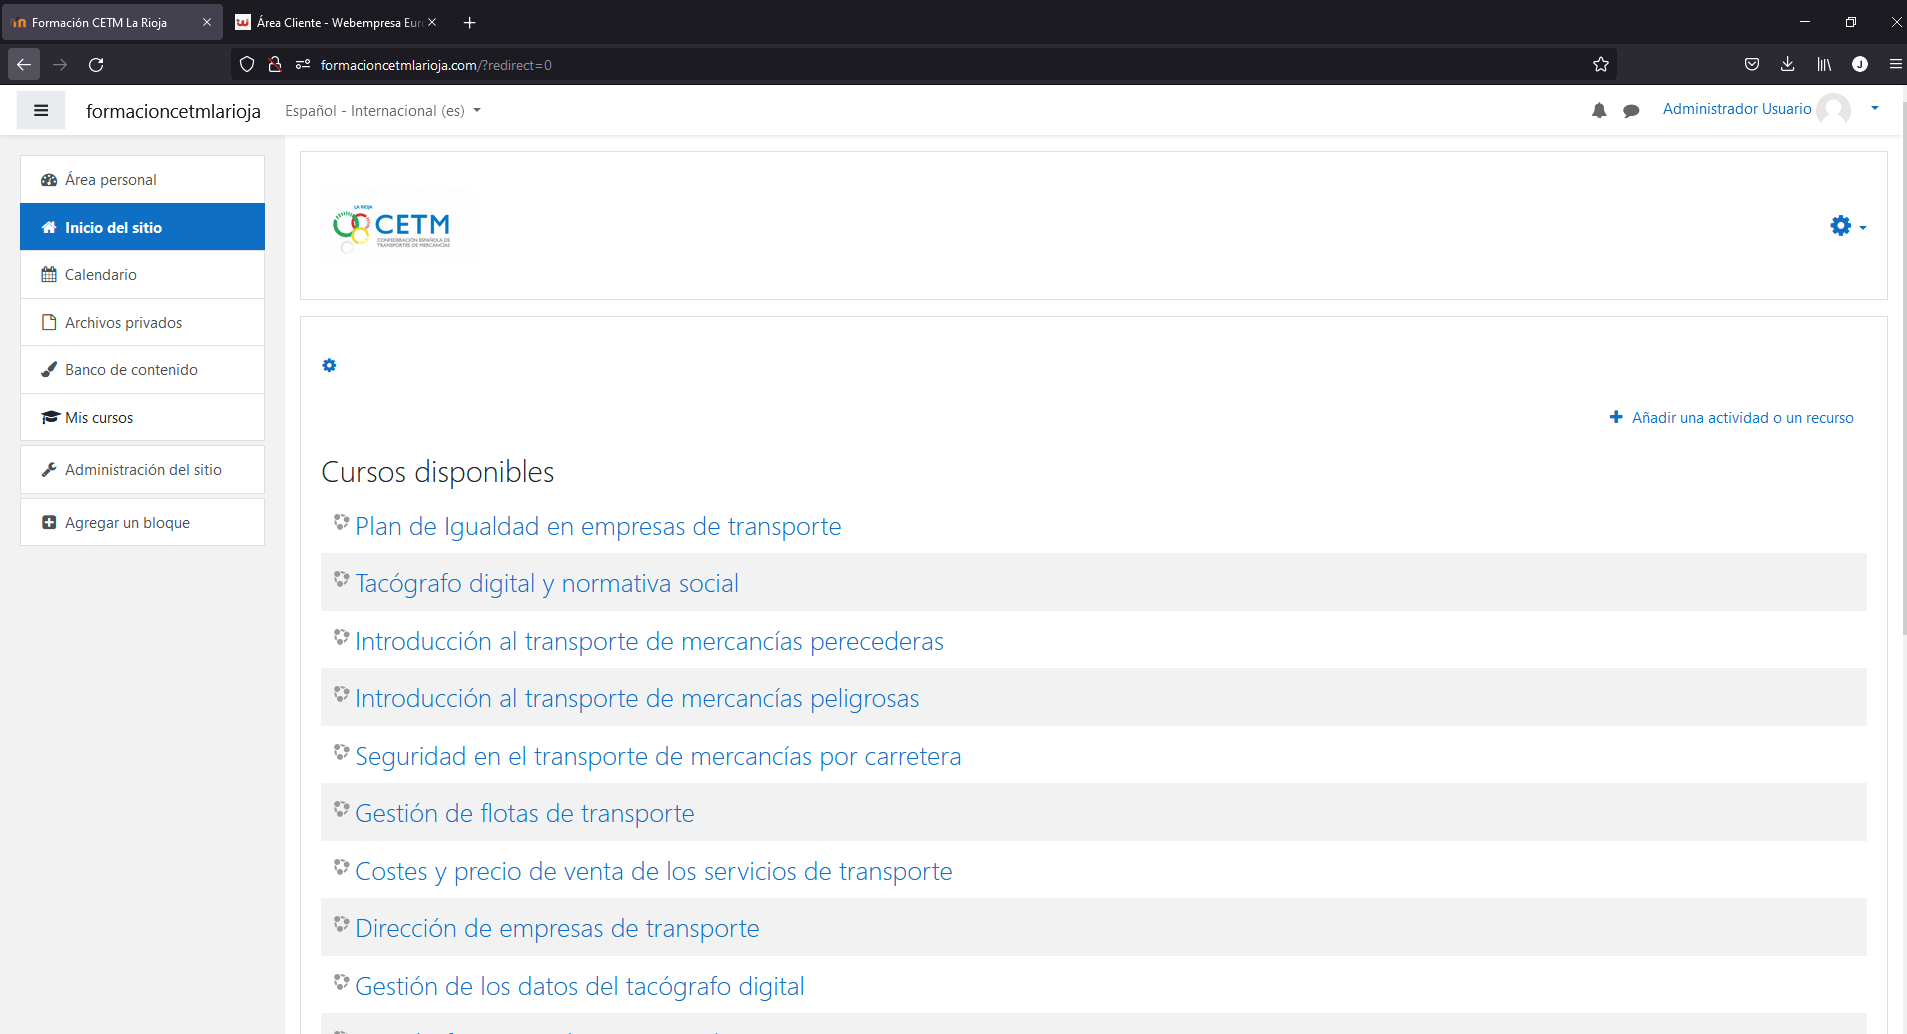The height and width of the screenshot is (1034, 1907).
Task: Click the paintbrush icon beside Banco de contenido
Action: [49, 369]
